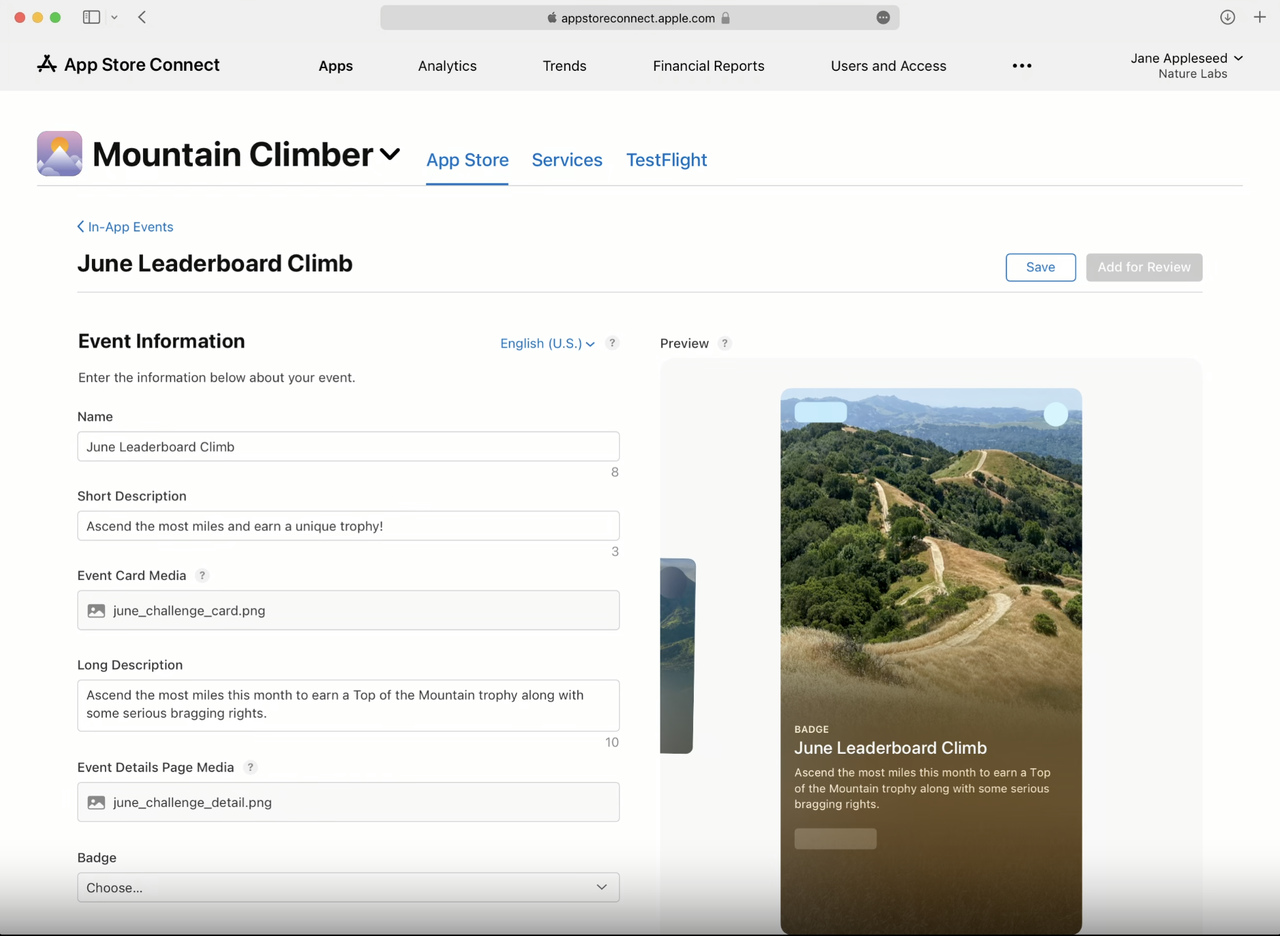Click the help icon beside Event Card Media
Screen dimensions: 1280x936
tap(202, 576)
